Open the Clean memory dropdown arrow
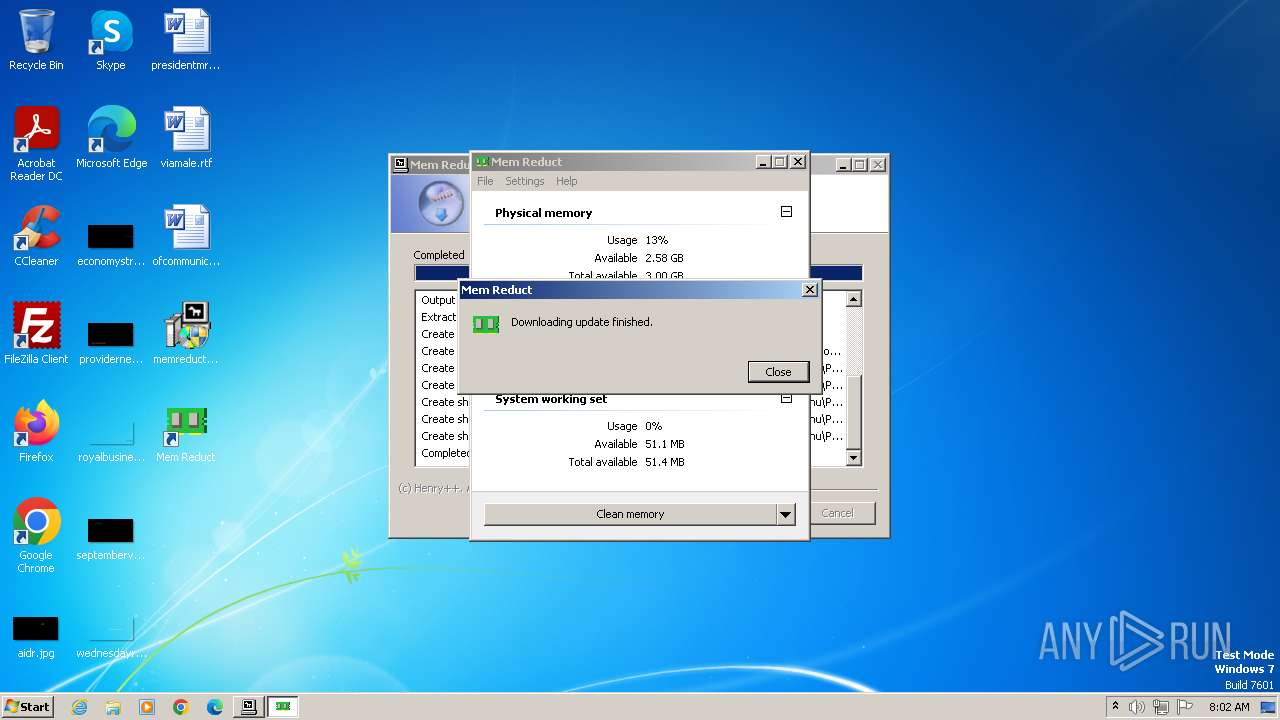The width and height of the screenshot is (1280, 720). (786, 514)
